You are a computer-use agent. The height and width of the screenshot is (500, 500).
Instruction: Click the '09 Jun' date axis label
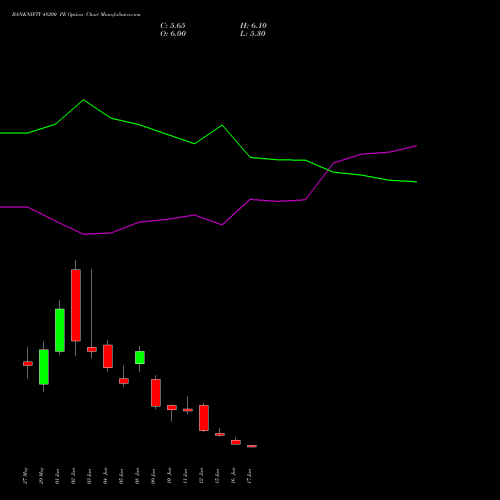pyautogui.click(x=154, y=476)
